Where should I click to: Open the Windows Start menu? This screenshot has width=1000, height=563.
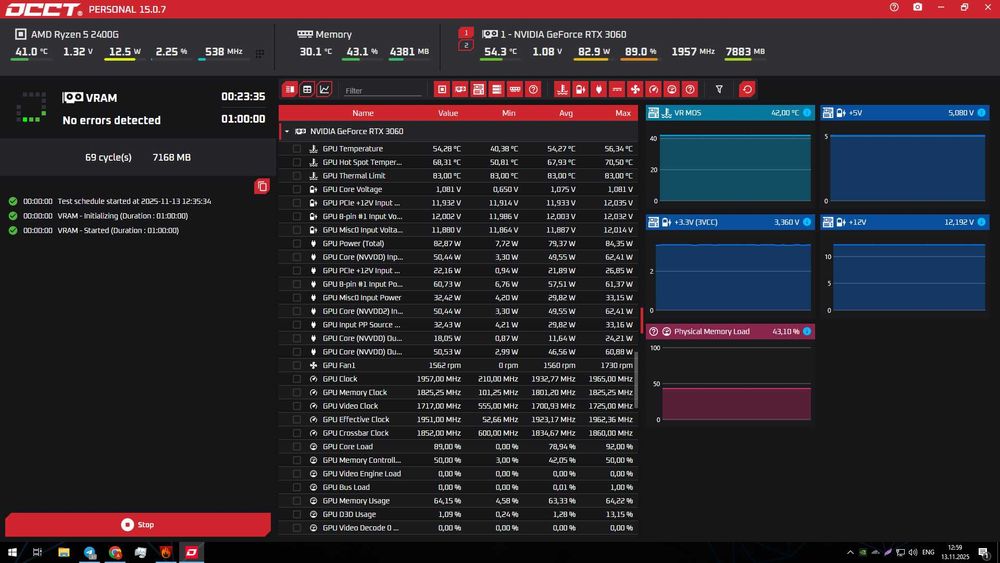pos(12,552)
